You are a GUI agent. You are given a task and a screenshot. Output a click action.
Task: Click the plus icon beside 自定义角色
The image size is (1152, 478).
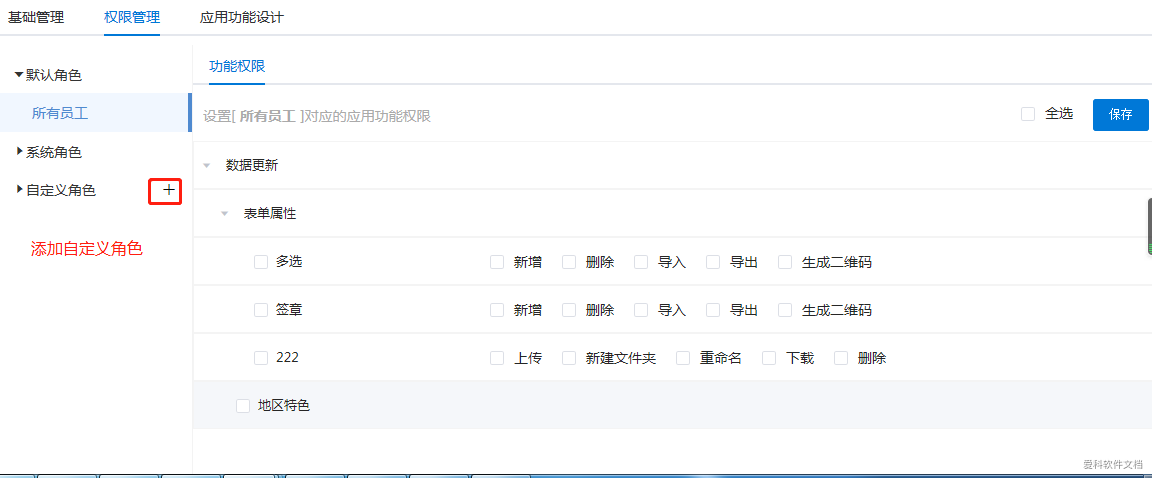point(169,191)
